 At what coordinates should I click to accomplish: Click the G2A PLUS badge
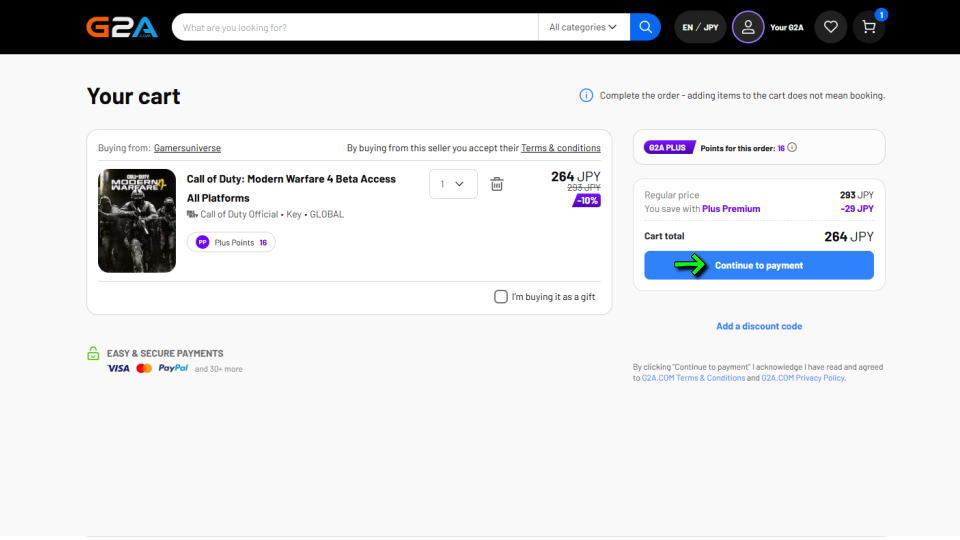click(x=669, y=148)
